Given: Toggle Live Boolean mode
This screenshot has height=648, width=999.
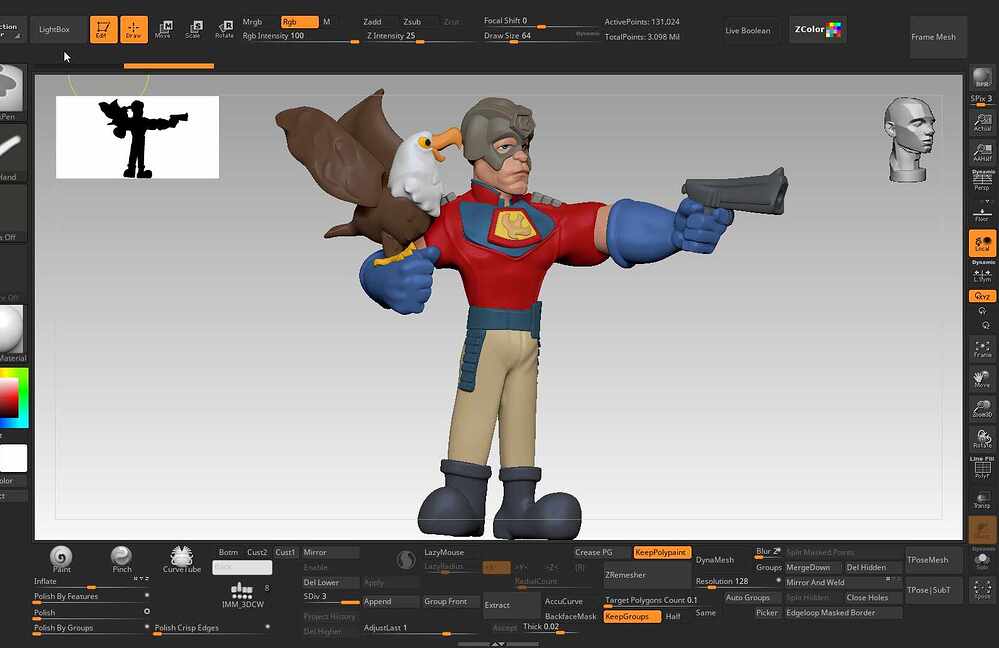Looking at the screenshot, I should pyautogui.click(x=747, y=31).
